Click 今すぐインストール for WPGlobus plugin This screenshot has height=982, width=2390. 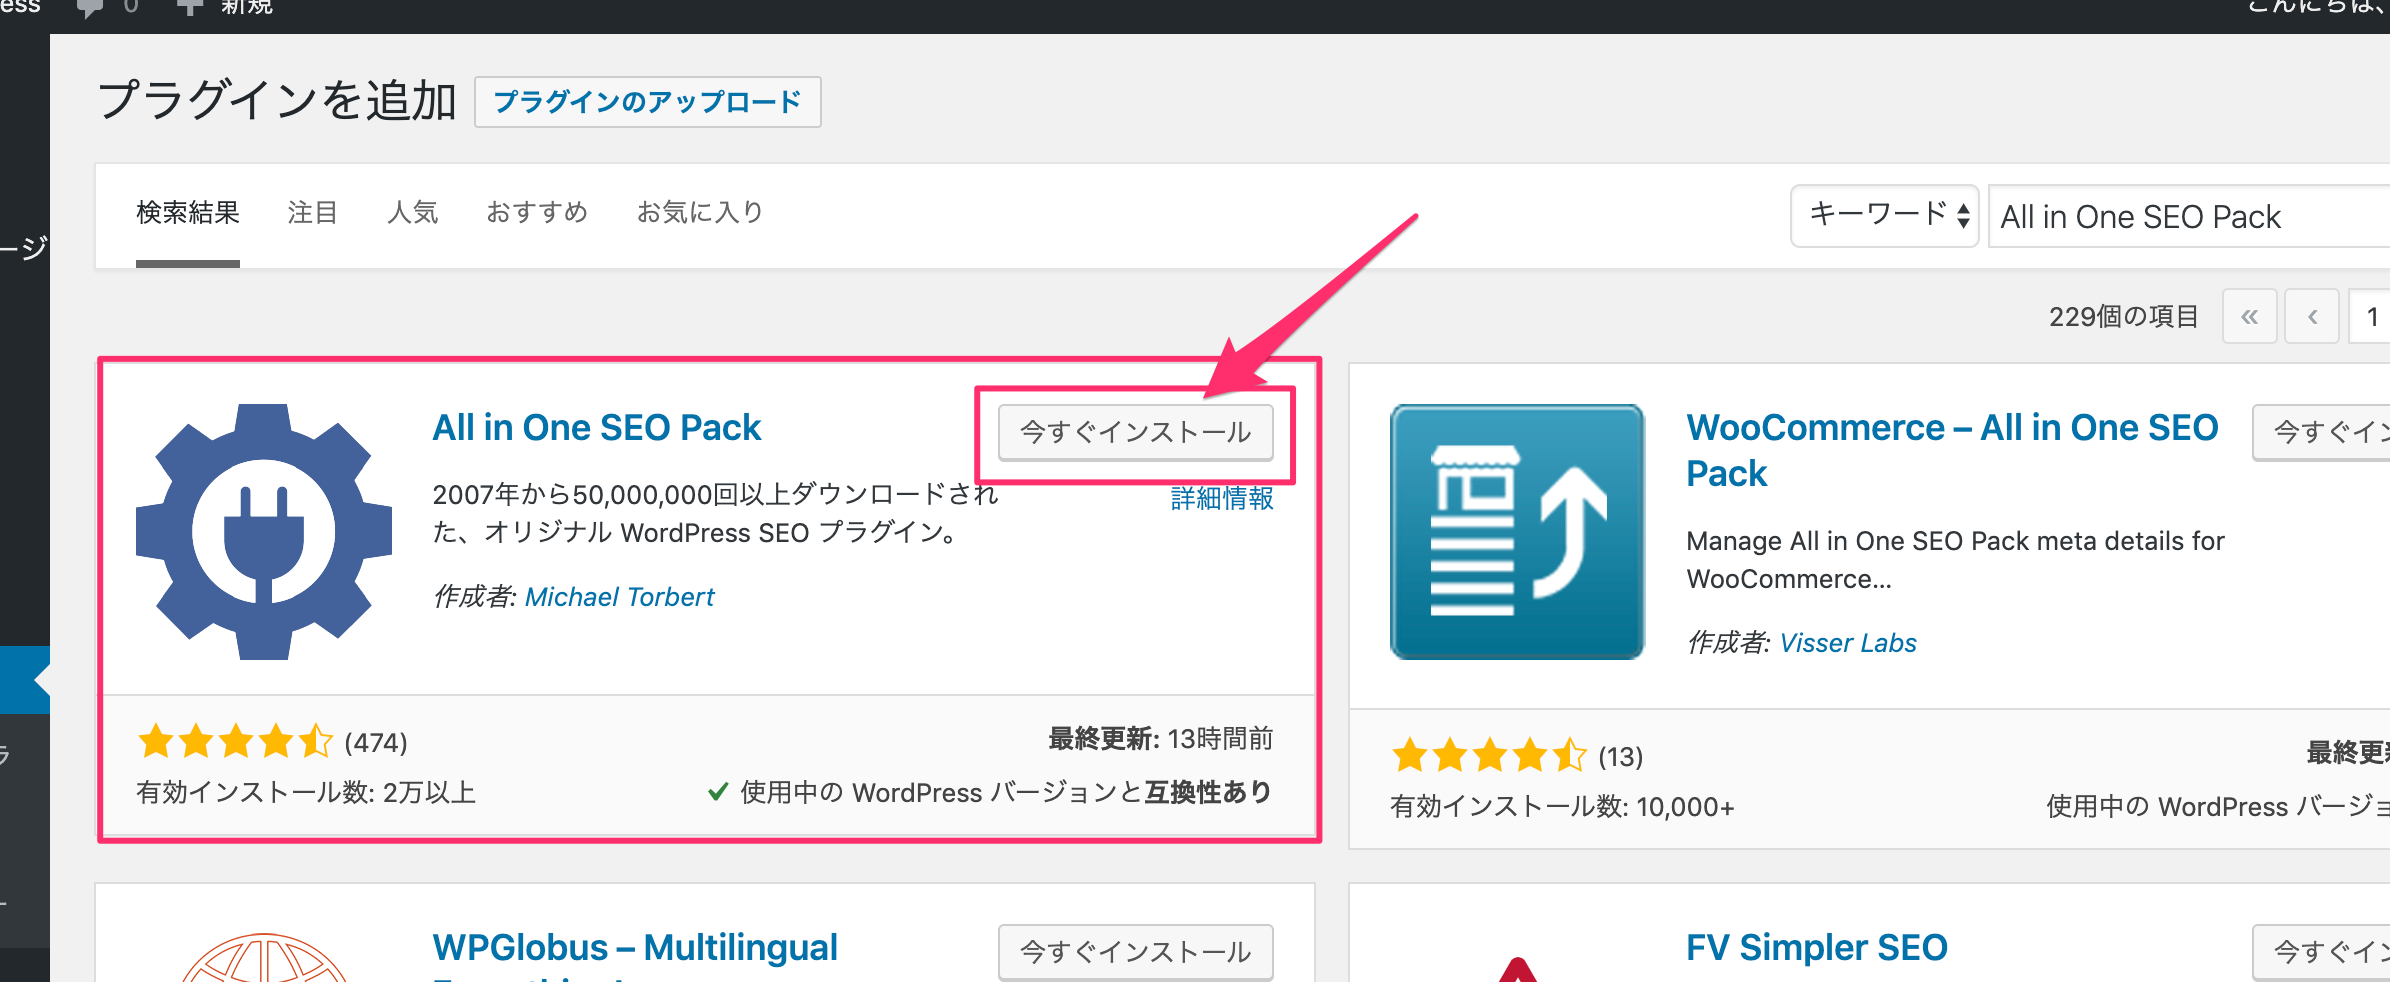pyautogui.click(x=1135, y=952)
